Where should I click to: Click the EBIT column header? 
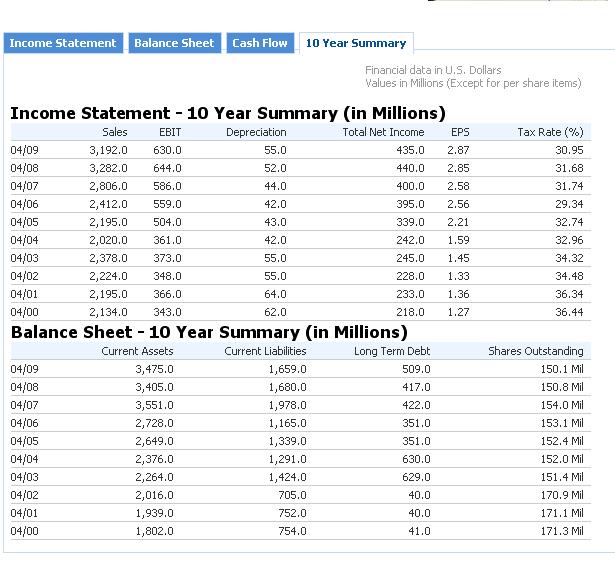pyautogui.click(x=170, y=132)
